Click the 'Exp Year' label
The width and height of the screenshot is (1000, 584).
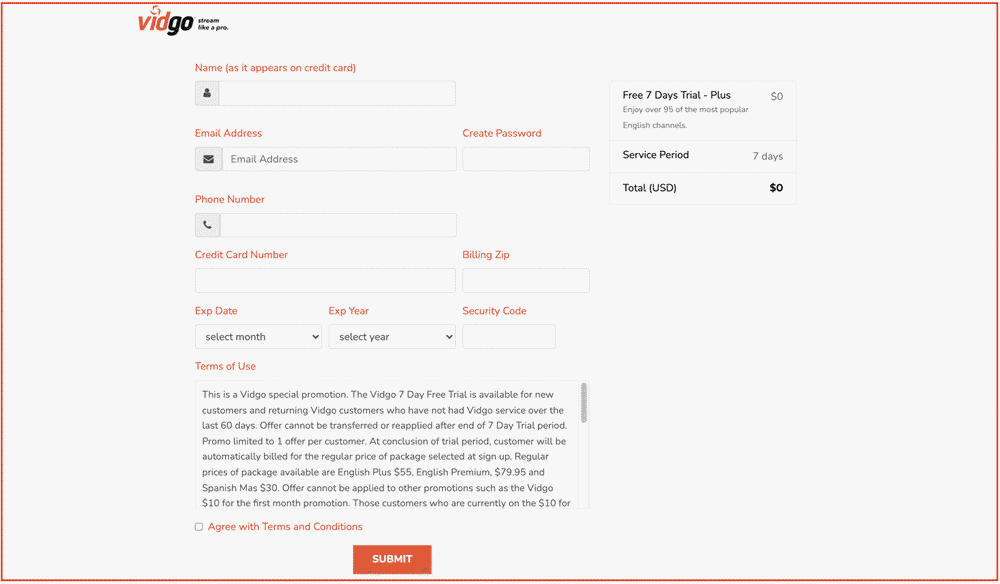349,311
